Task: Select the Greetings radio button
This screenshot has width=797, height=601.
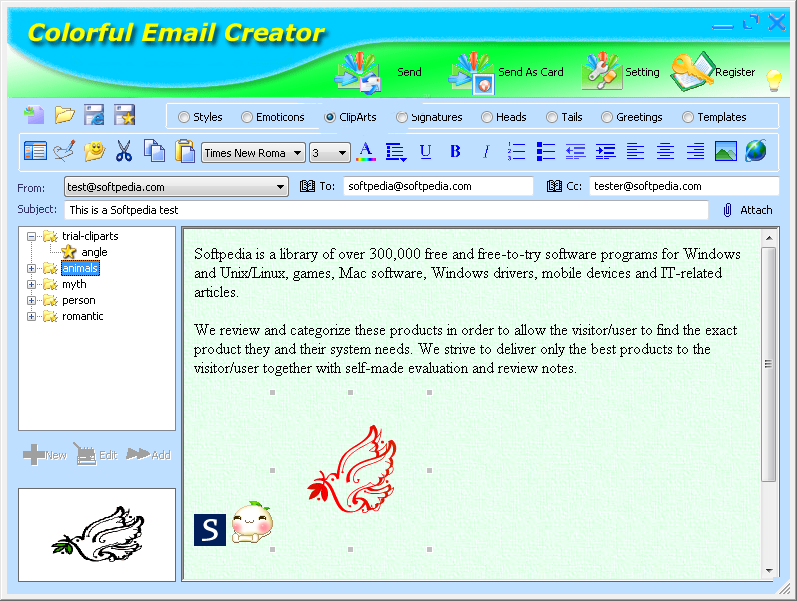Action: [x=606, y=117]
